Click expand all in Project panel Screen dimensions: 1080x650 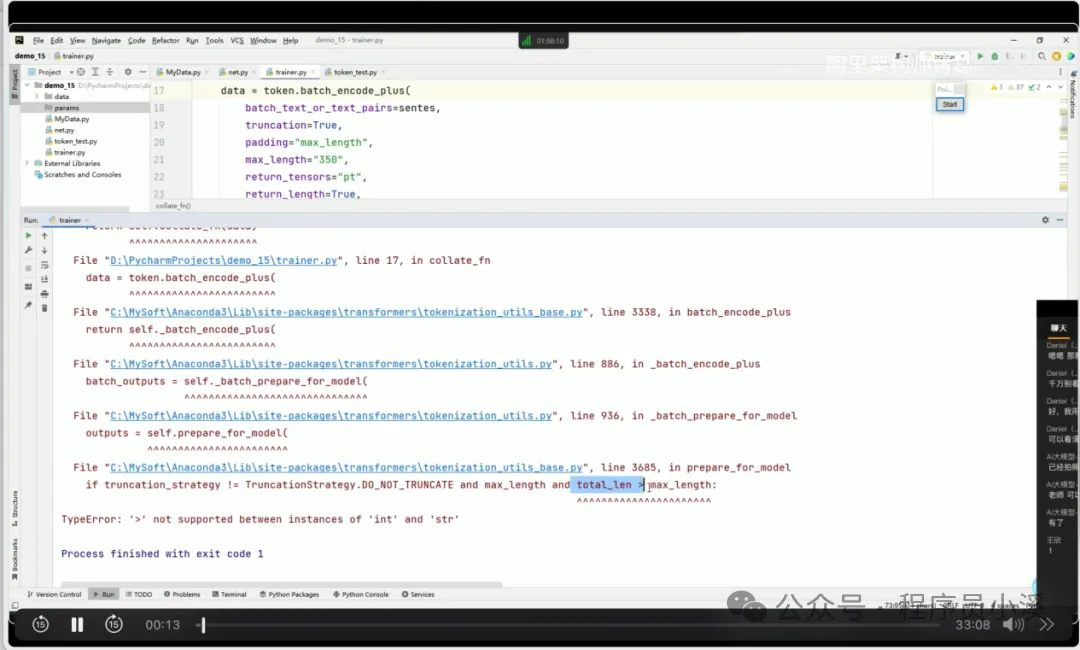pos(96,72)
